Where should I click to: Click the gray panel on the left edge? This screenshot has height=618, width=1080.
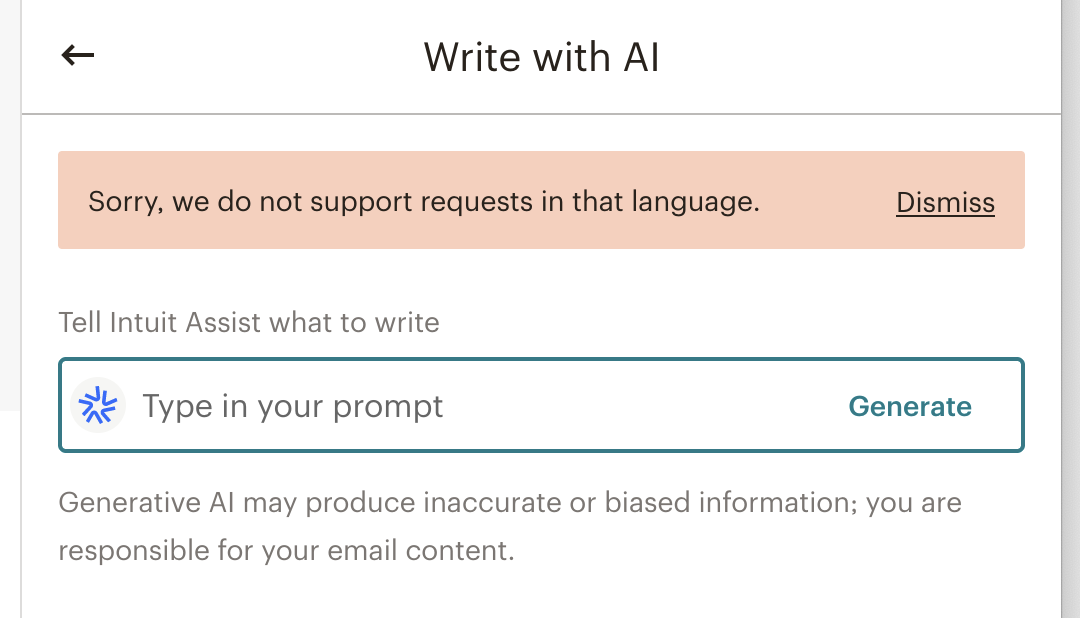click(10, 205)
